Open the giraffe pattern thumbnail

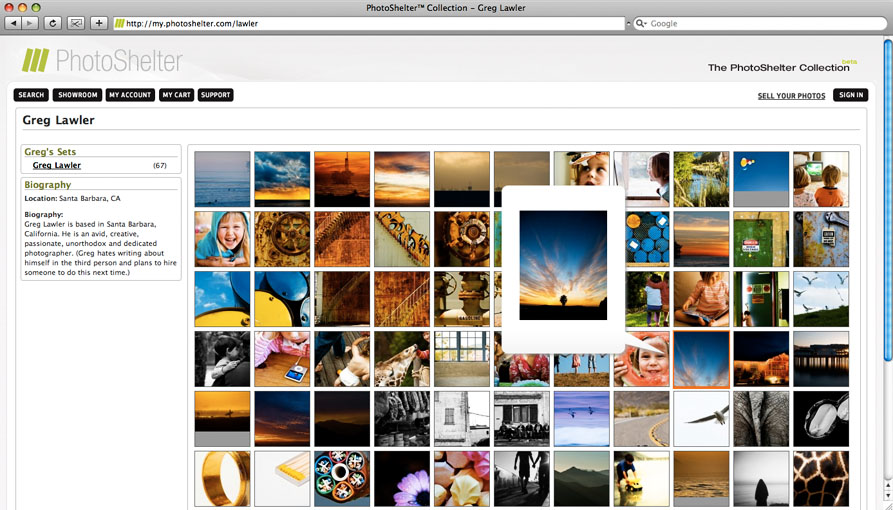tap(821, 479)
